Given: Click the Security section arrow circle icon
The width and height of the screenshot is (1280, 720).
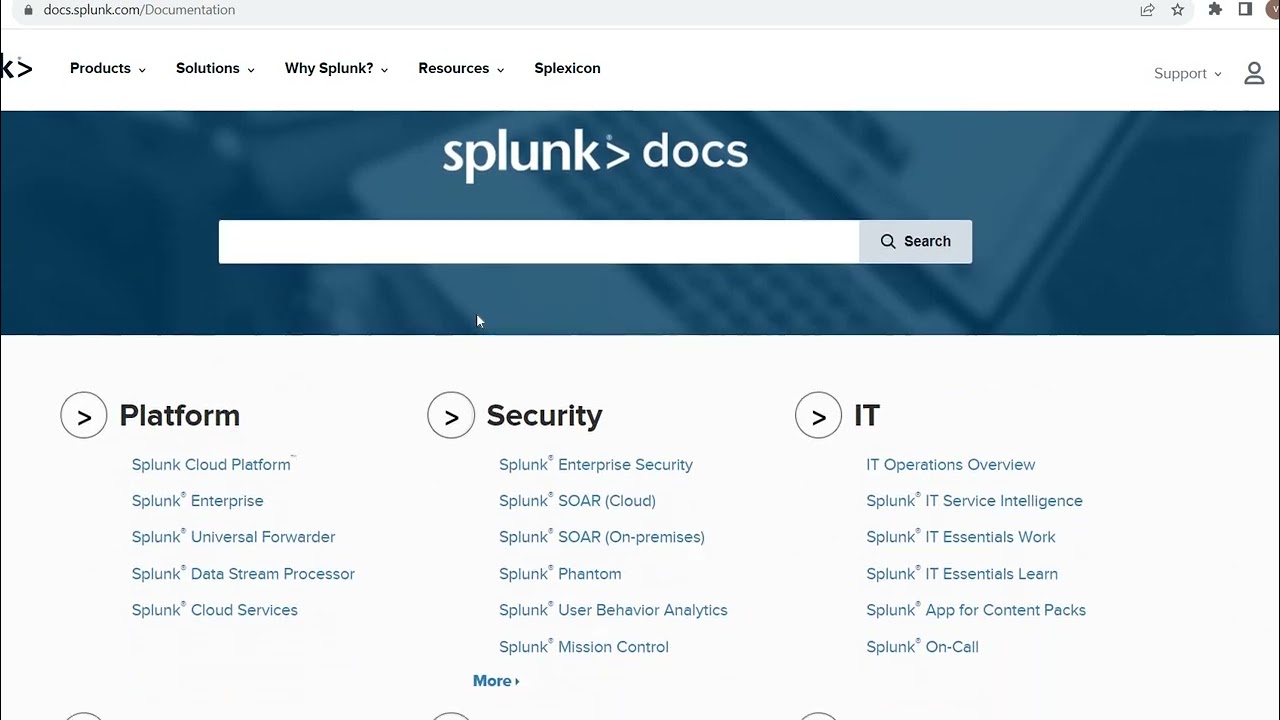Looking at the screenshot, I should point(451,415).
